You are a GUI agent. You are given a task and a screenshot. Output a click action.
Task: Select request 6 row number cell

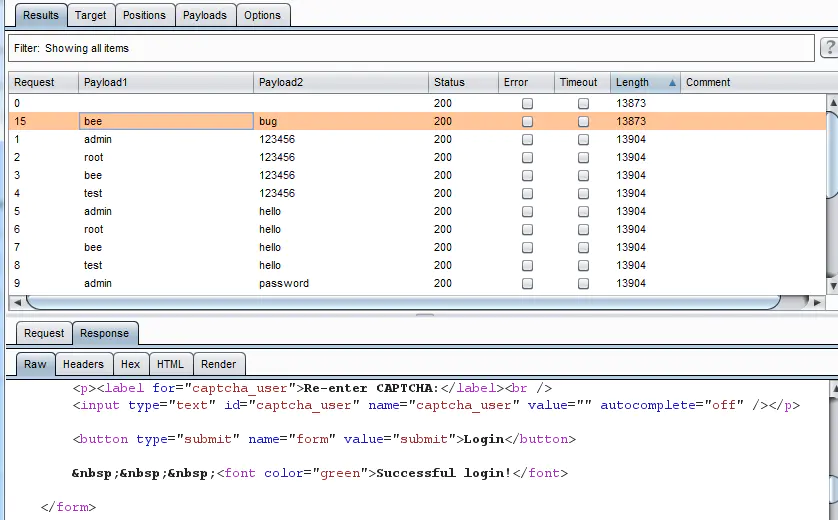[43, 229]
